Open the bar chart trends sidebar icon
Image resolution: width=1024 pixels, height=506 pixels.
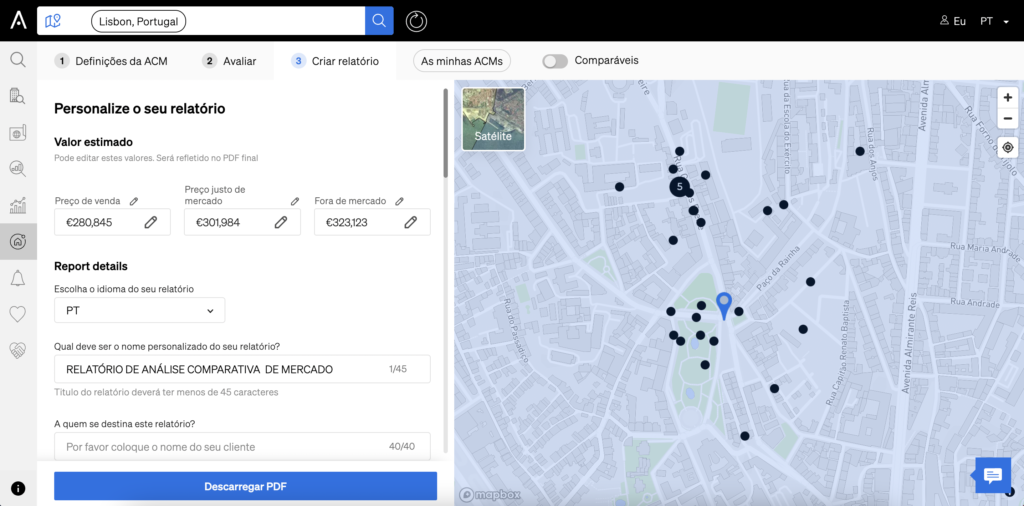[18, 206]
